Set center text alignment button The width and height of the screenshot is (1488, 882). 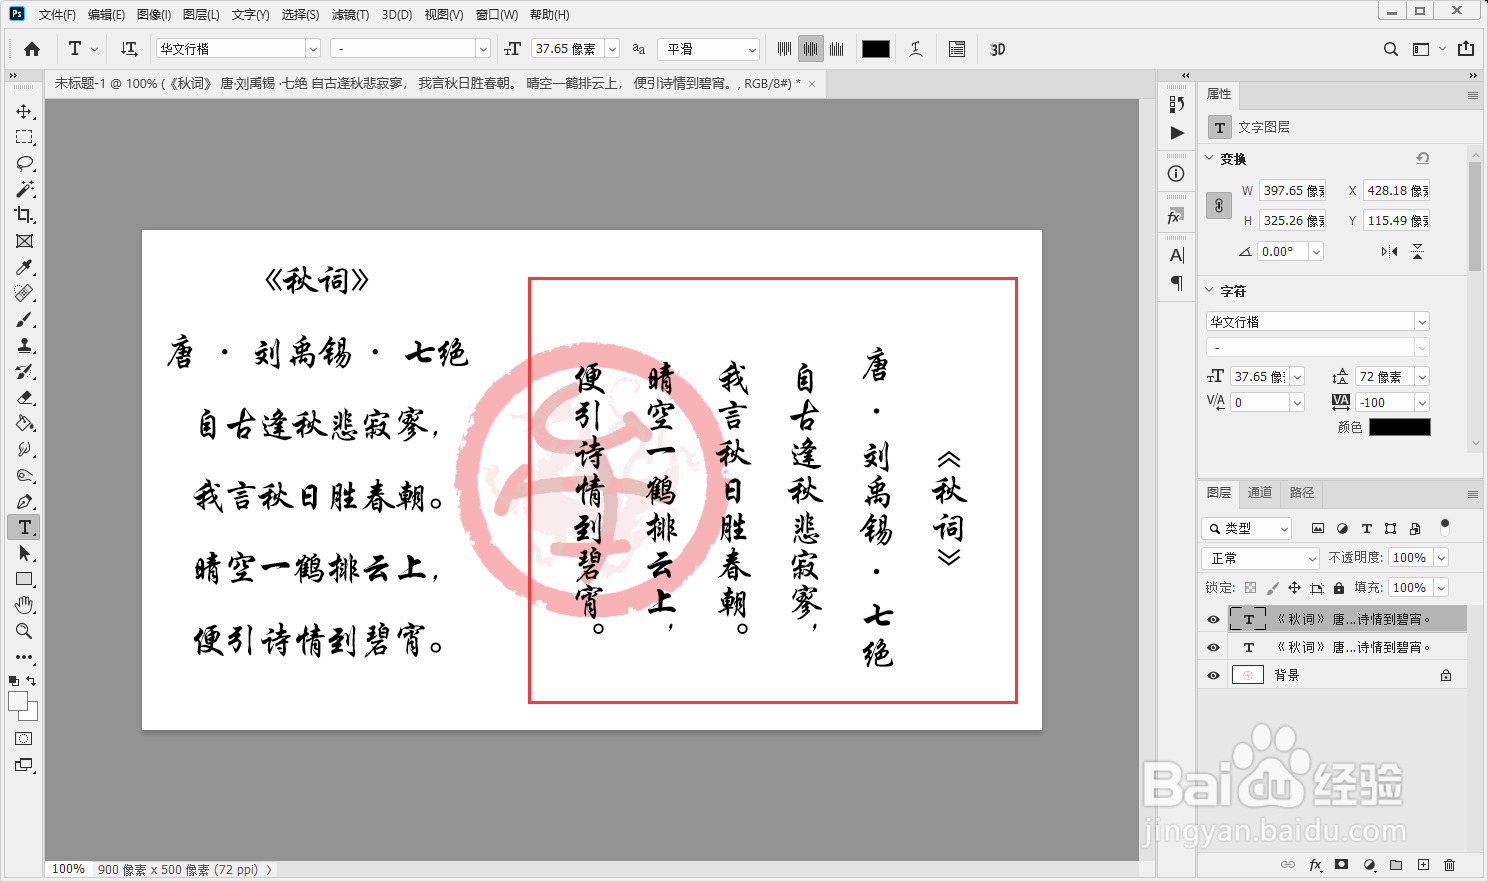810,49
